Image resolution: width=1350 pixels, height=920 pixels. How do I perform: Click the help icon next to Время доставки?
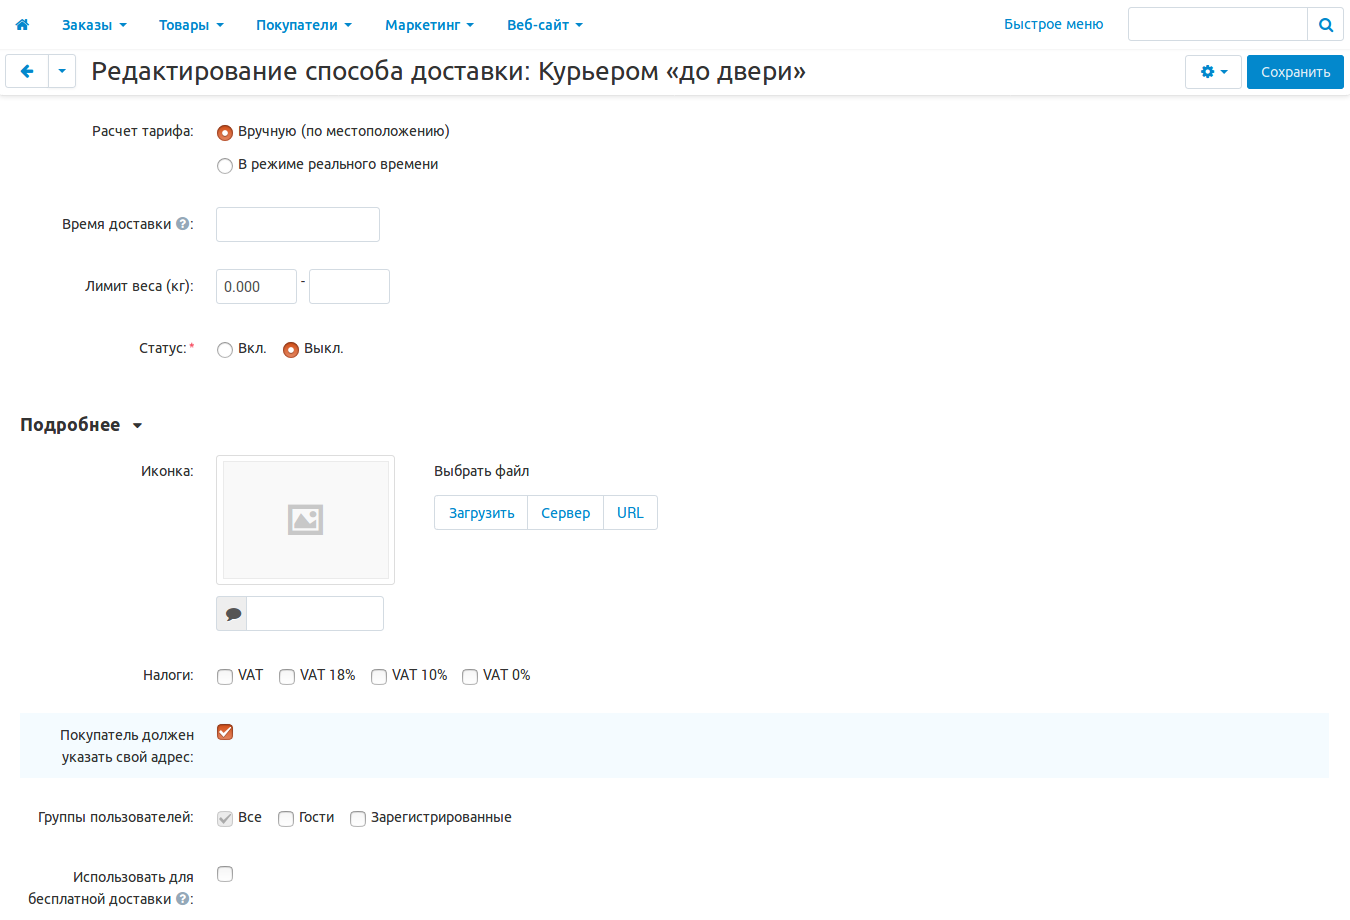pyautogui.click(x=182, y=225)
